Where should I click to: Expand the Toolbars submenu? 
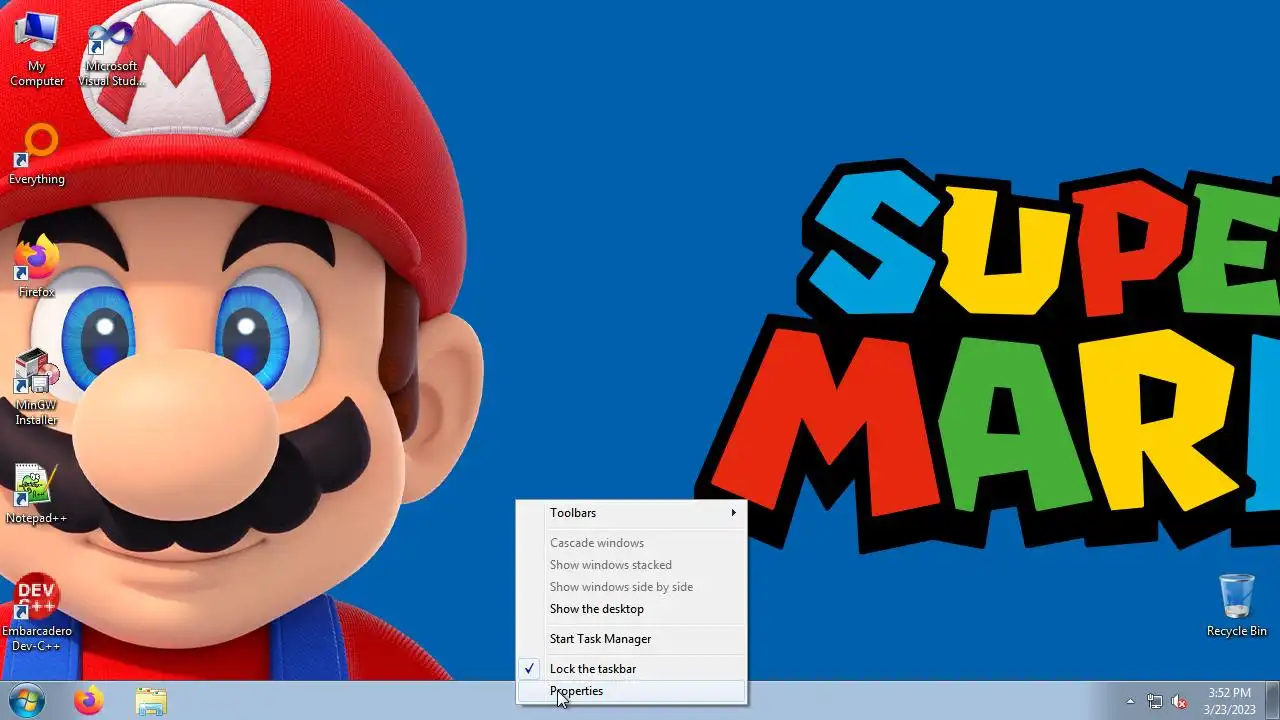pyautogui.click(x=631, y=513)
